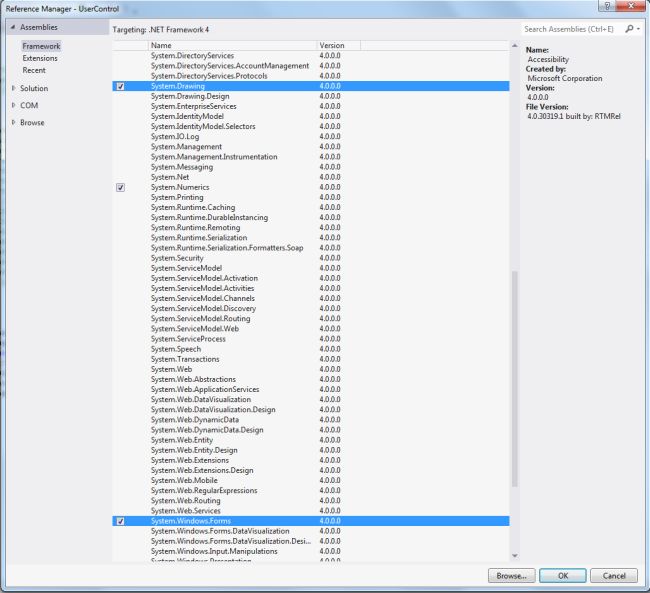Select System.Runtime.DurableInstancing row
650x593 pixels.
[x=310, y=218]
